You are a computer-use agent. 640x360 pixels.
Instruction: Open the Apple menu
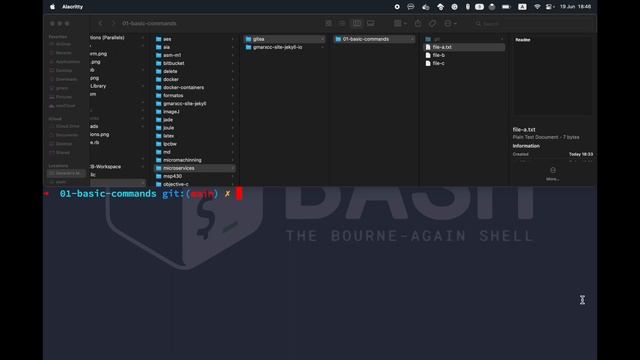[52, 7]
